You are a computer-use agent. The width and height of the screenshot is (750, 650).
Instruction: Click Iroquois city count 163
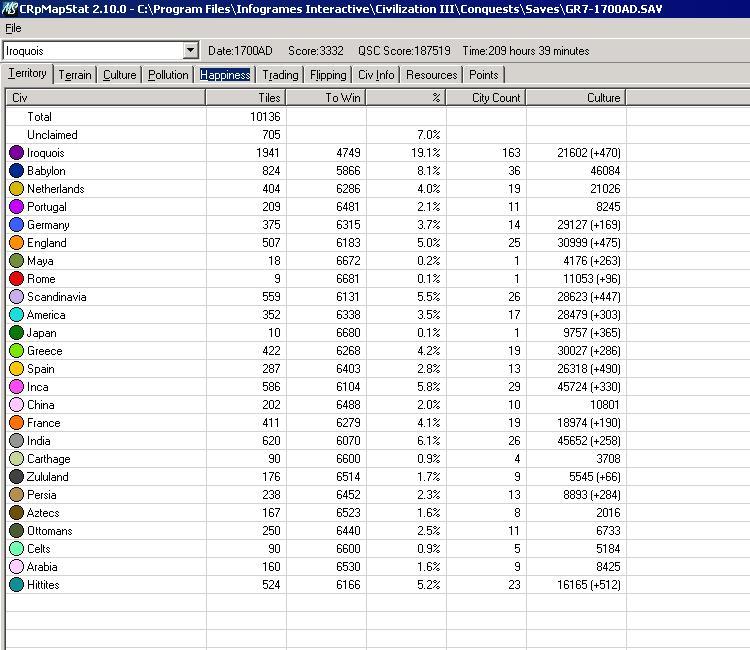(511, 153)
